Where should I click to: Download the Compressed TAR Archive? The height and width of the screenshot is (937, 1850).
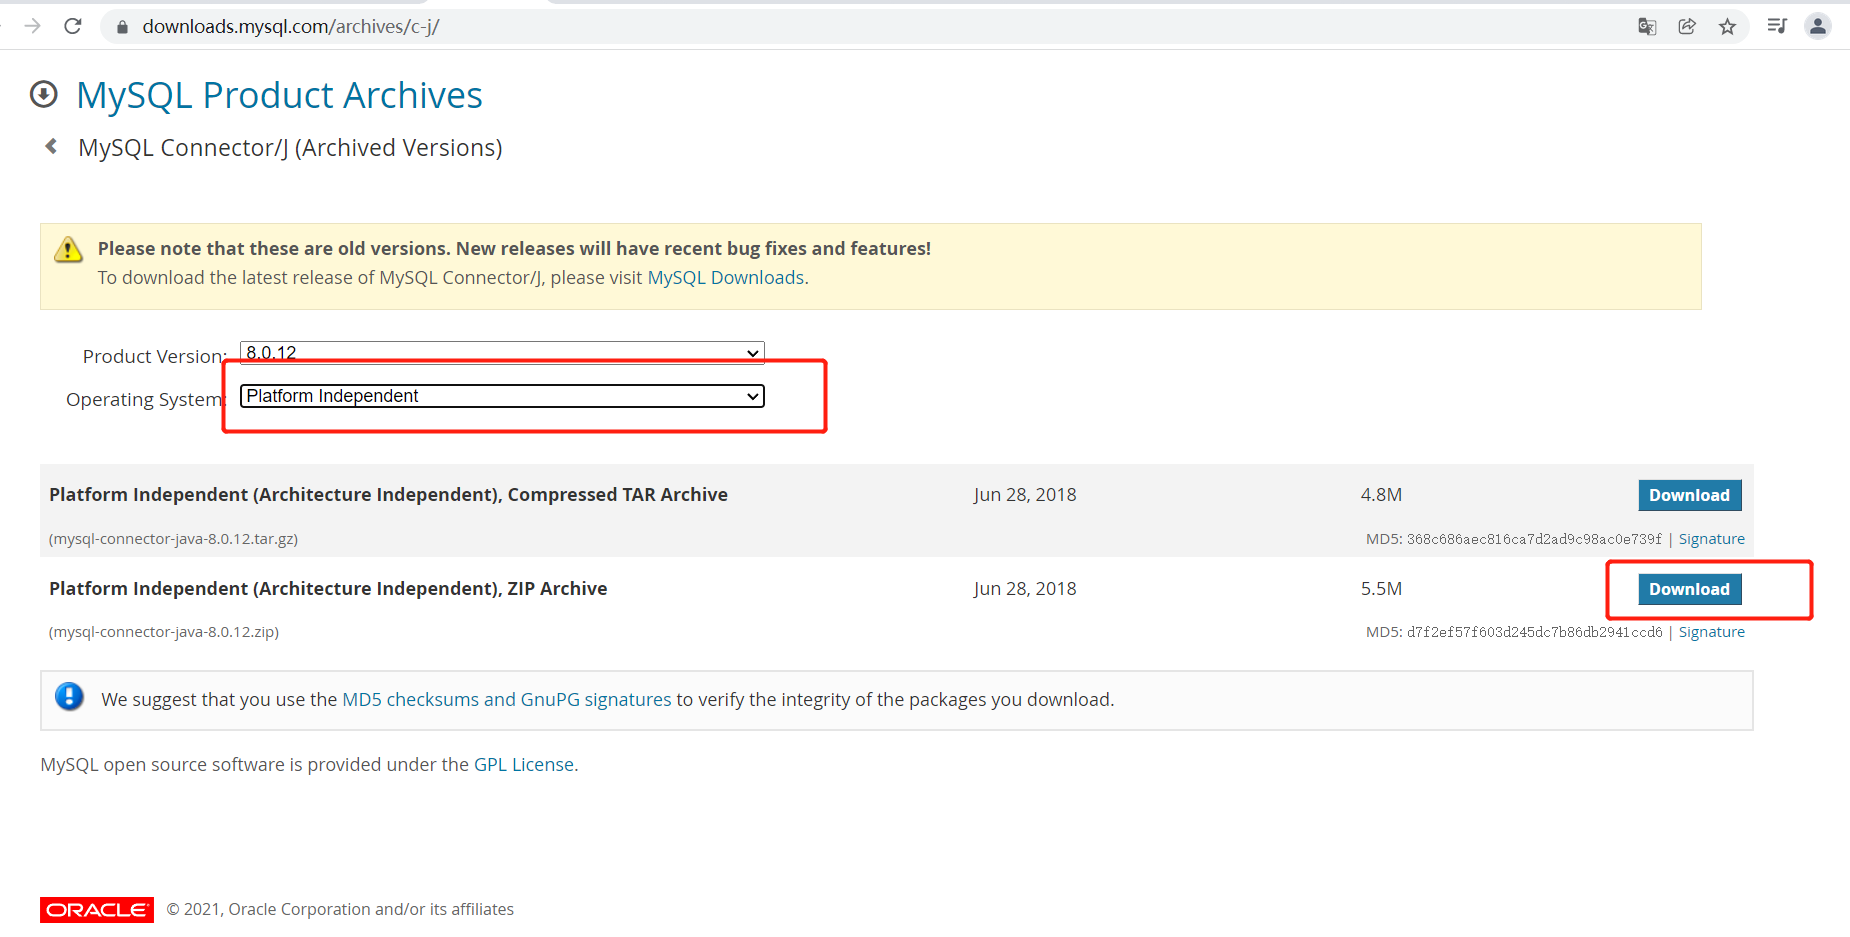(1689, 495)
